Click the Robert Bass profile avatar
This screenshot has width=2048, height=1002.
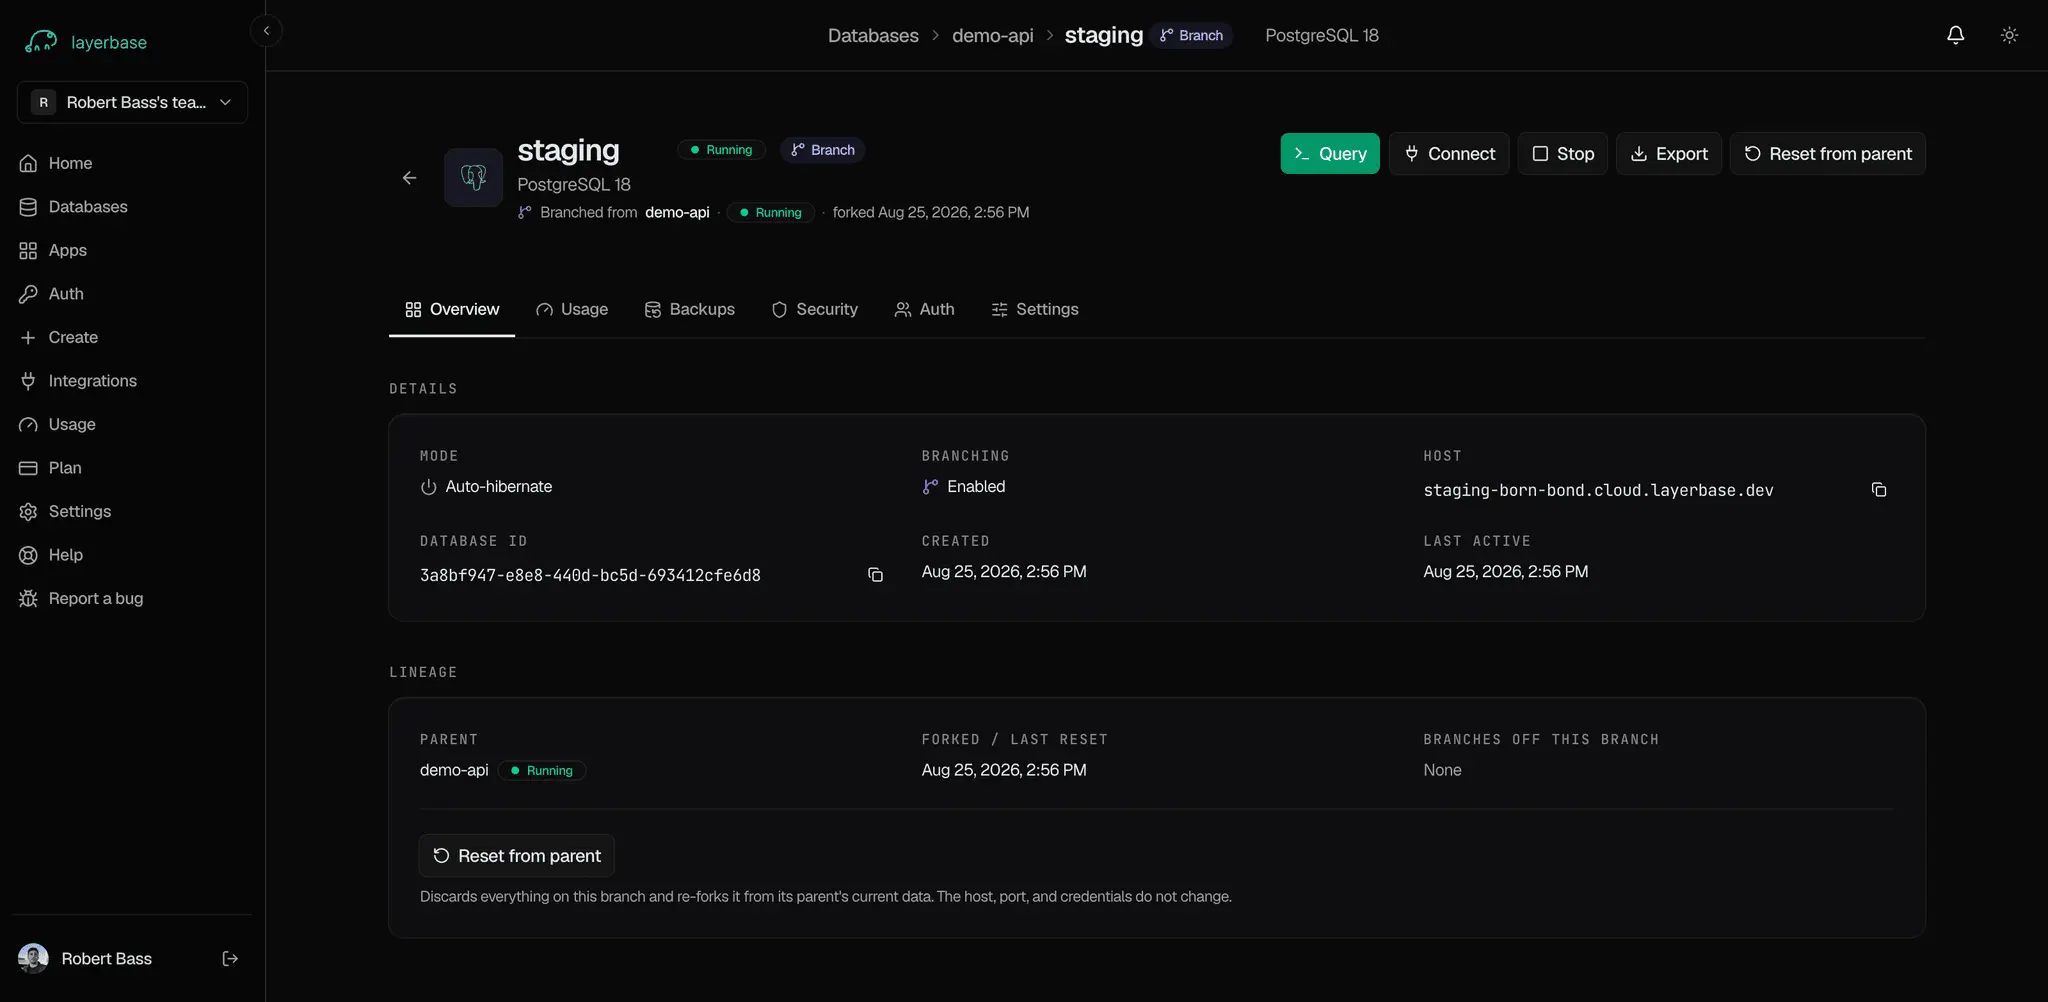point(33,958)
